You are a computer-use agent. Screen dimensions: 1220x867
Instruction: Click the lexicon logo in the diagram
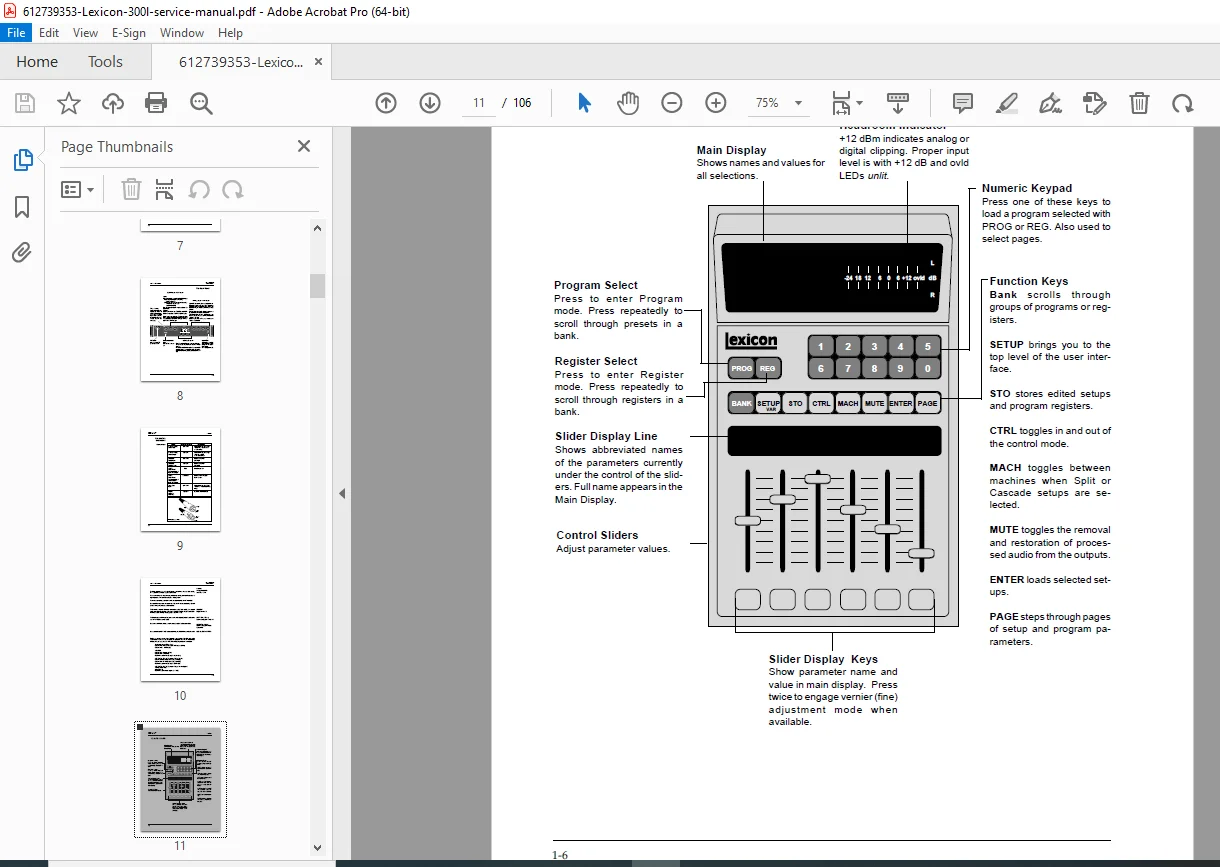click(x=751, y=340)
